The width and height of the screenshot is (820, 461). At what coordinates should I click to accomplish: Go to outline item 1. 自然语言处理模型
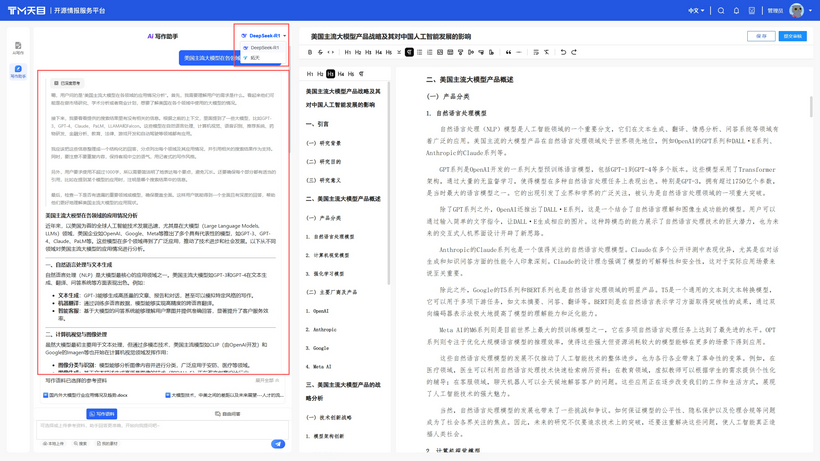point(330,237)
